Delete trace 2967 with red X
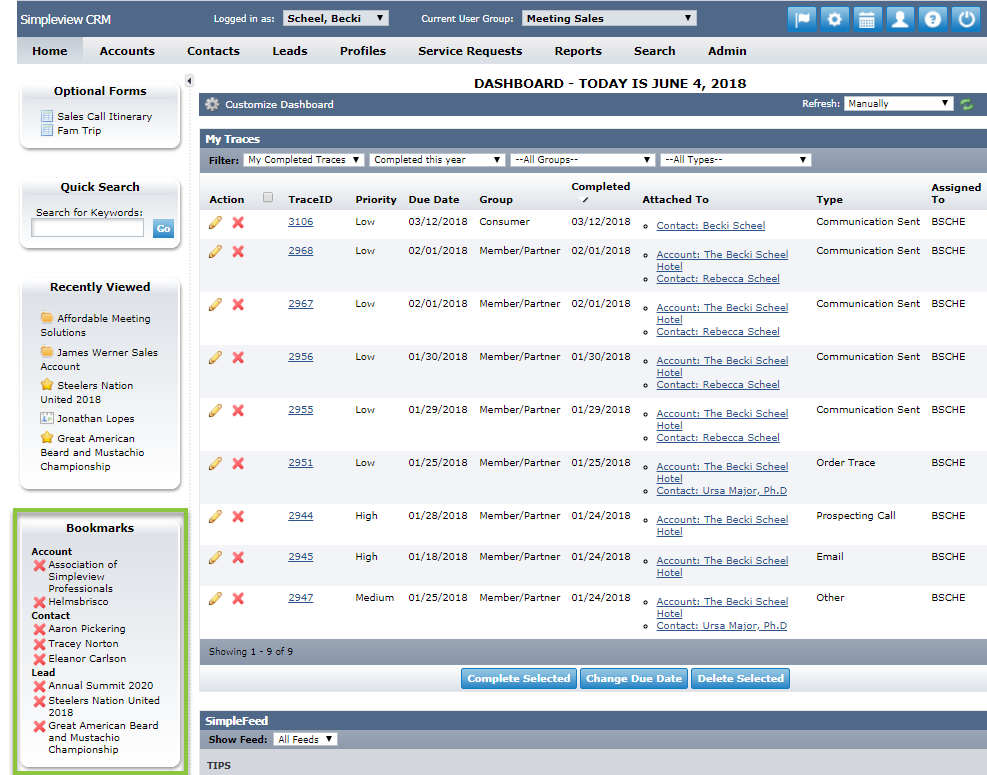 238,304
